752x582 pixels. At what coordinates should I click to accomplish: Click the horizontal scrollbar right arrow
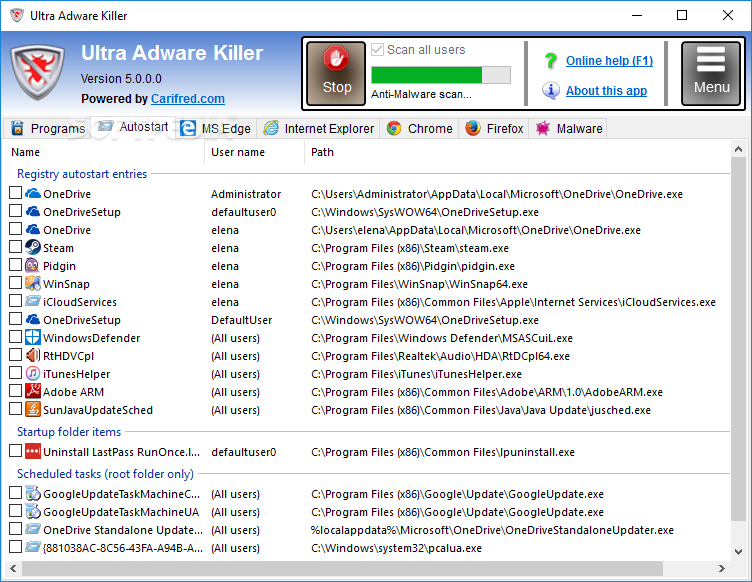721,569
